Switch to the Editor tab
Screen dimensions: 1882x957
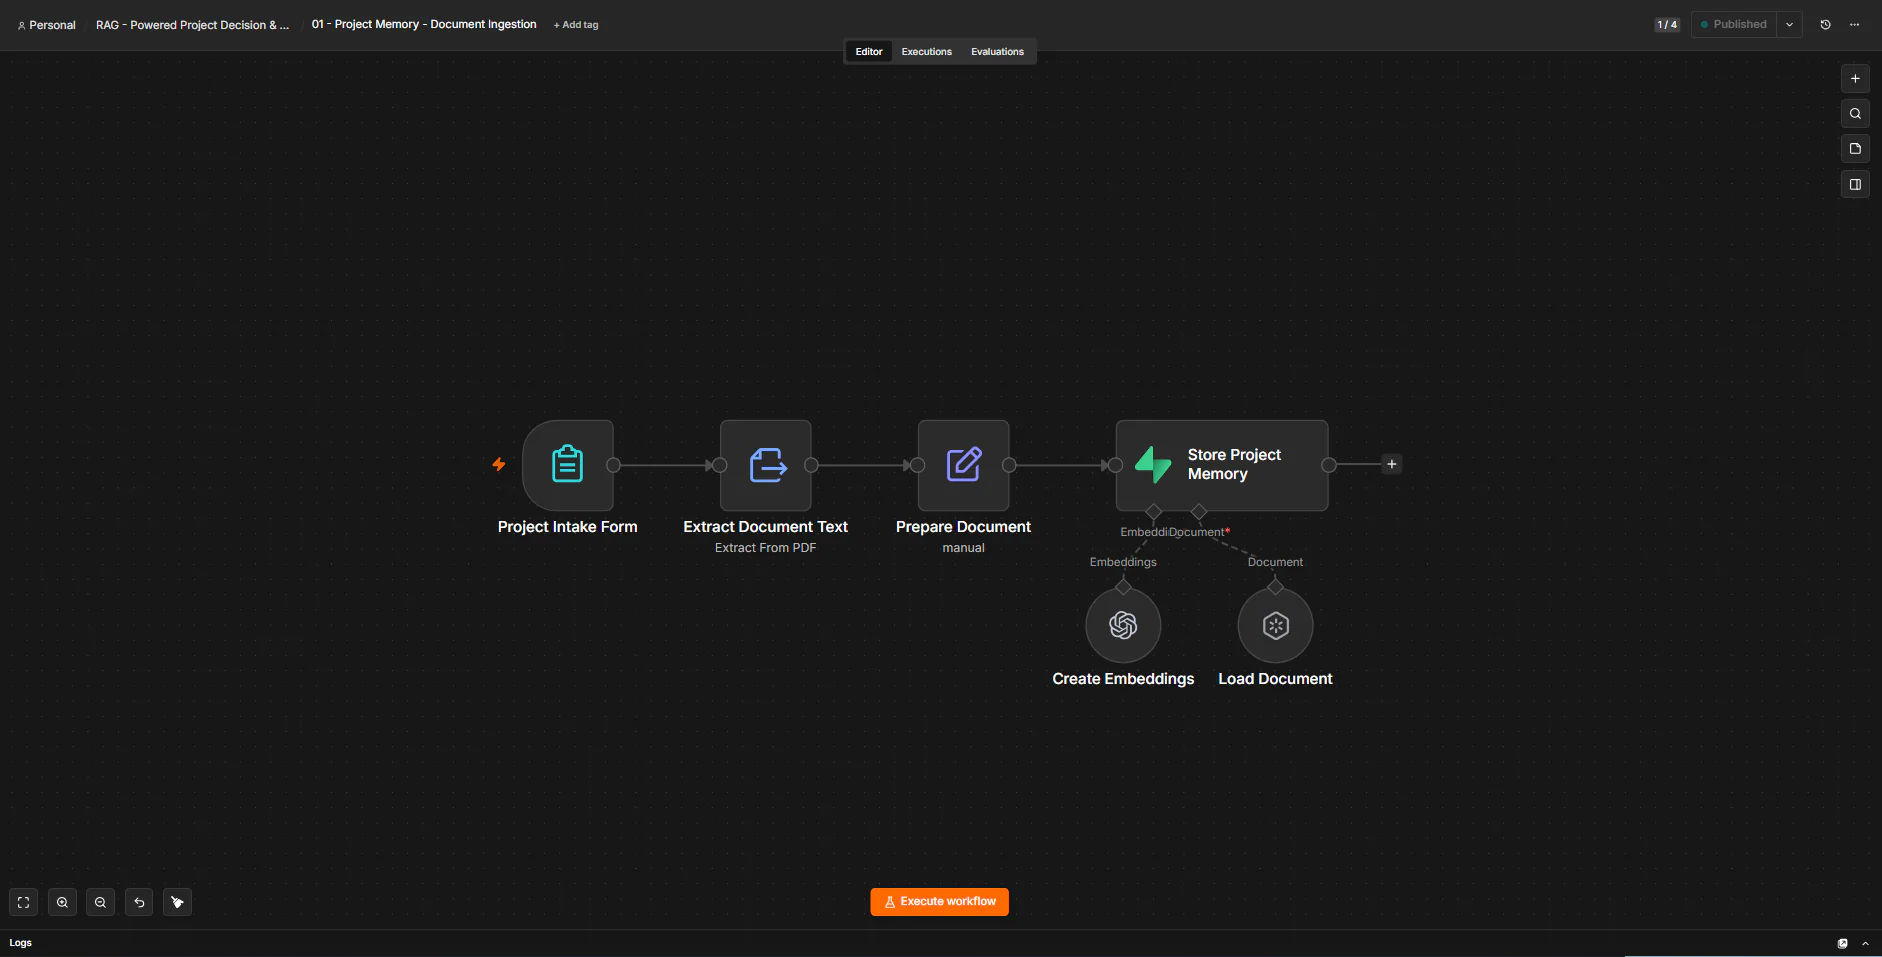[869, 51]
